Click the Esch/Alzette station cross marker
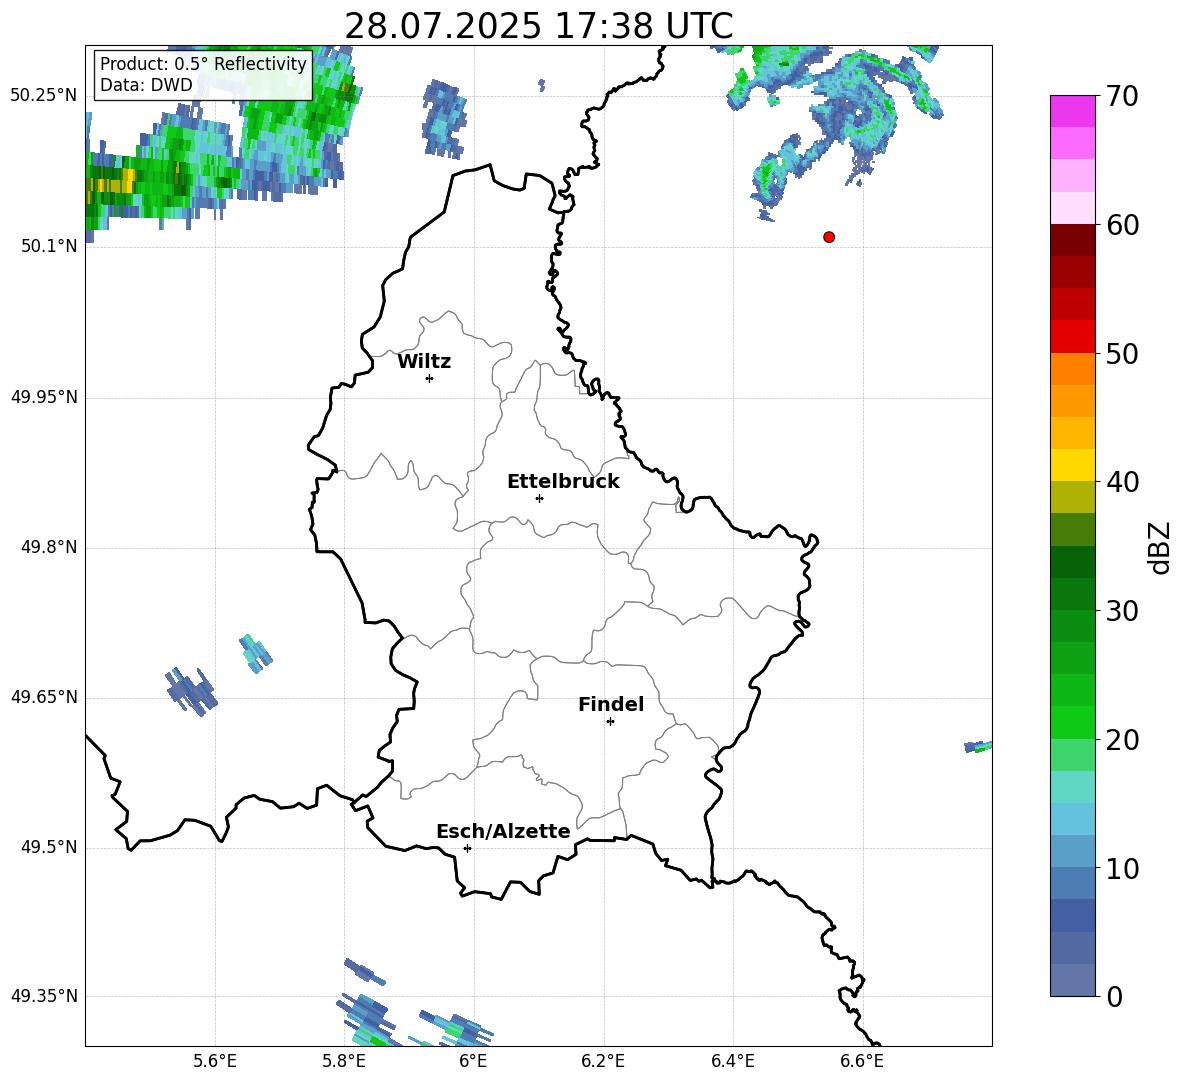 [467, 848]
